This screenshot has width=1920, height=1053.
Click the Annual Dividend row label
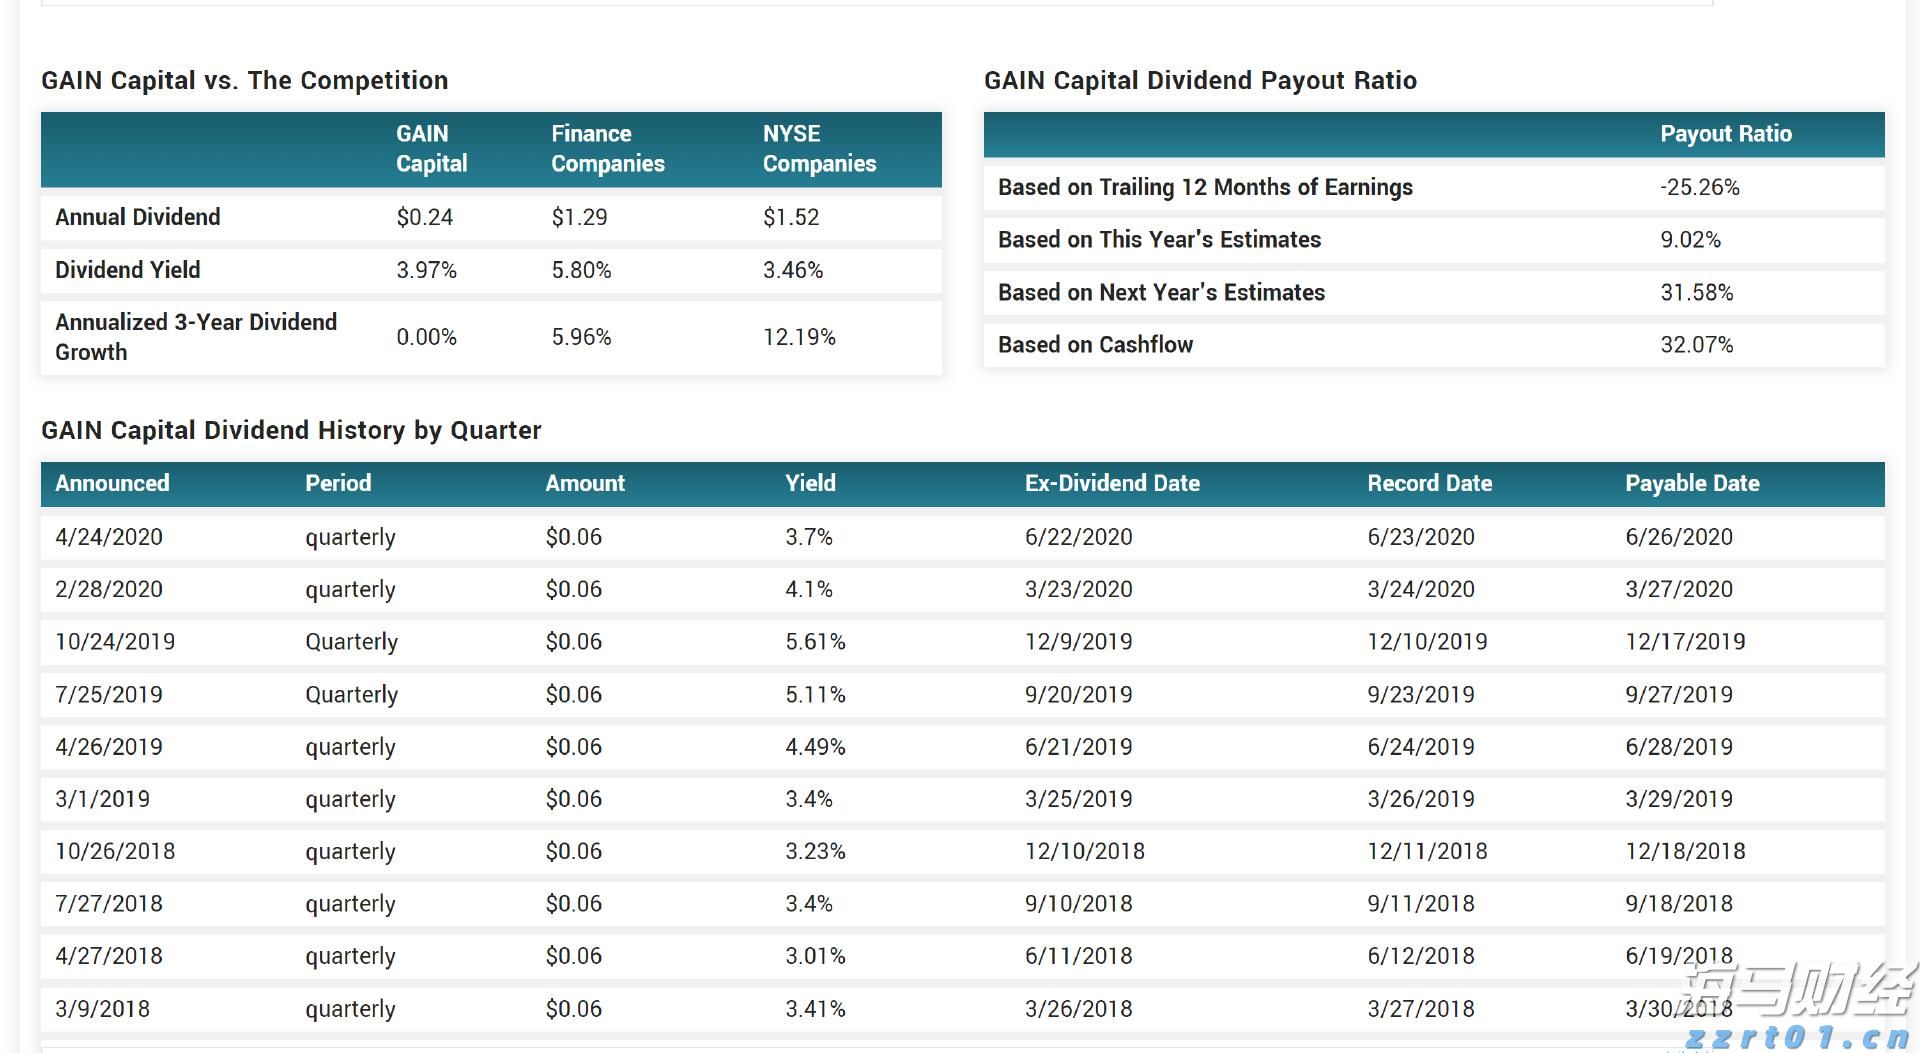[x=138, y=218]
